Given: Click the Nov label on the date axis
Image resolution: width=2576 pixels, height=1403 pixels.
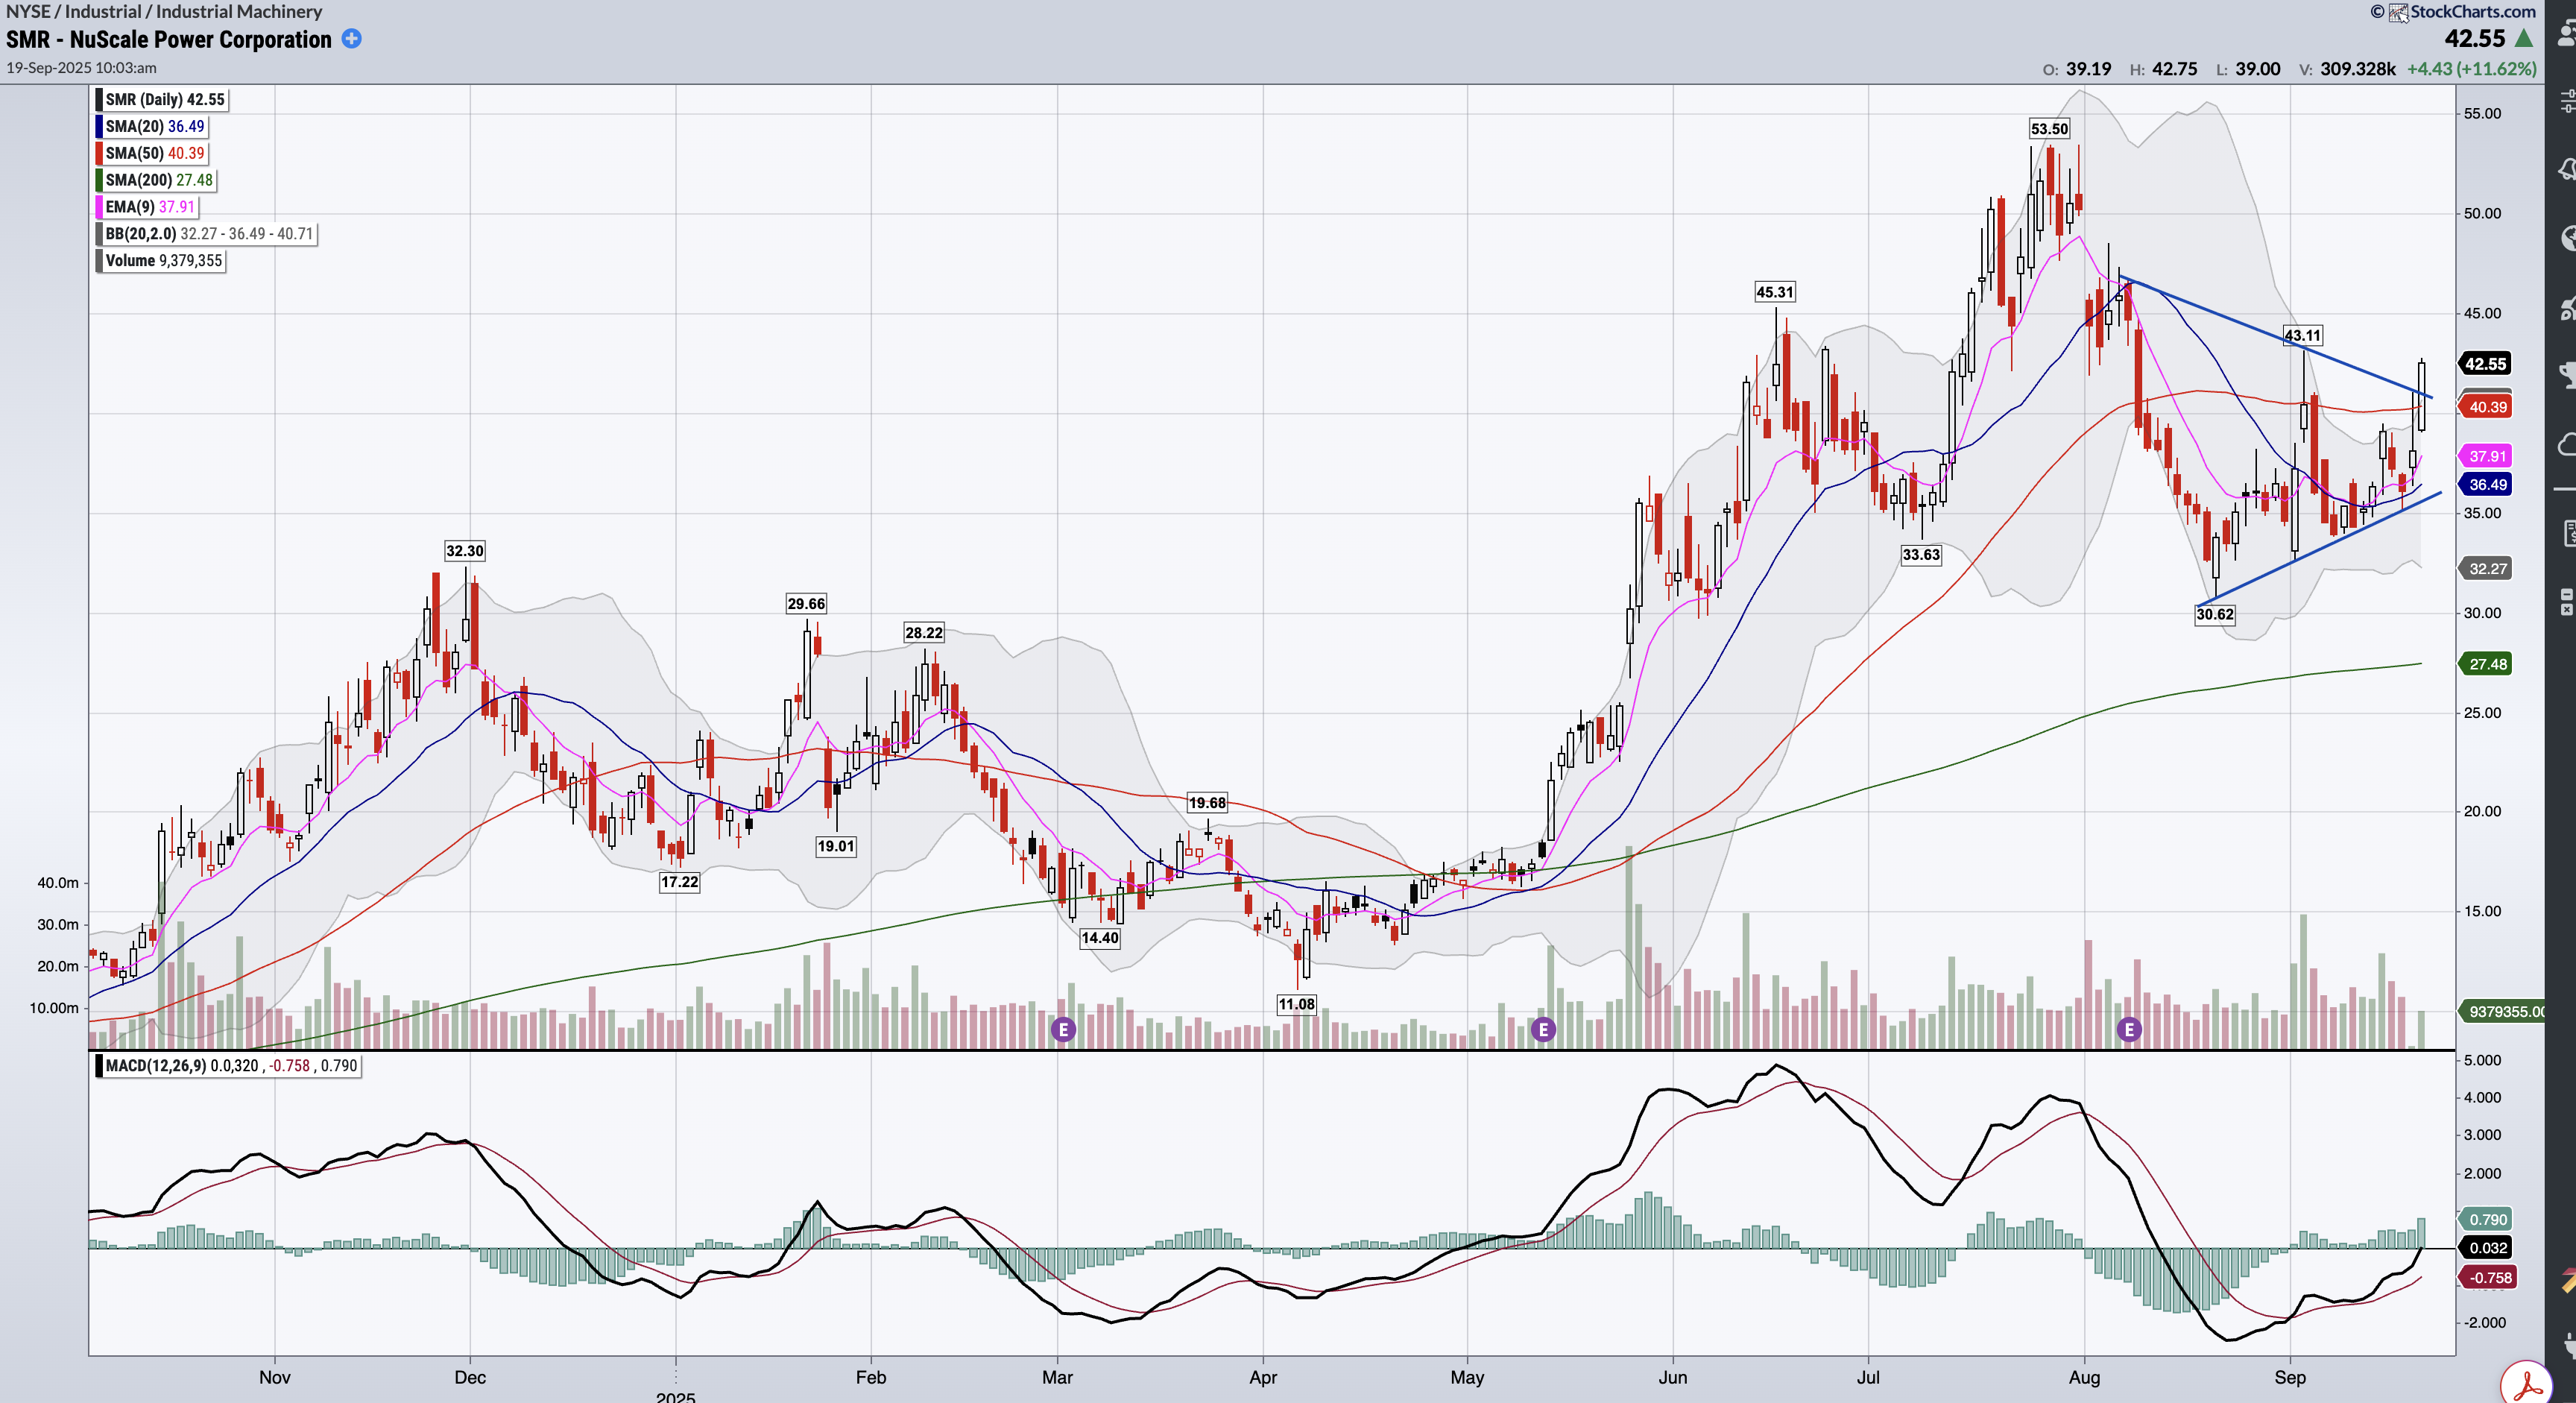Looking at the screenshot, I should [x=275, y=1378].
